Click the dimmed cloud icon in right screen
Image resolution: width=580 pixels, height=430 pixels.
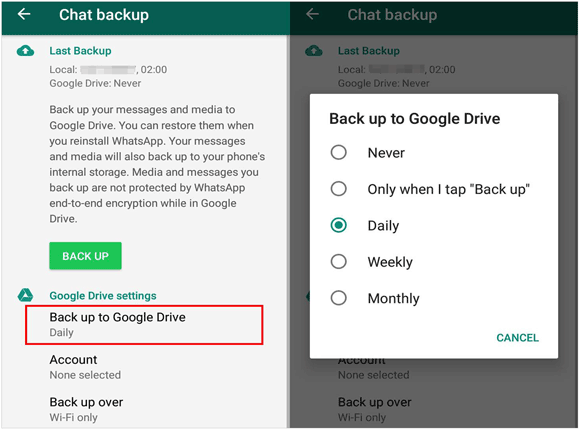coord(314,51)
